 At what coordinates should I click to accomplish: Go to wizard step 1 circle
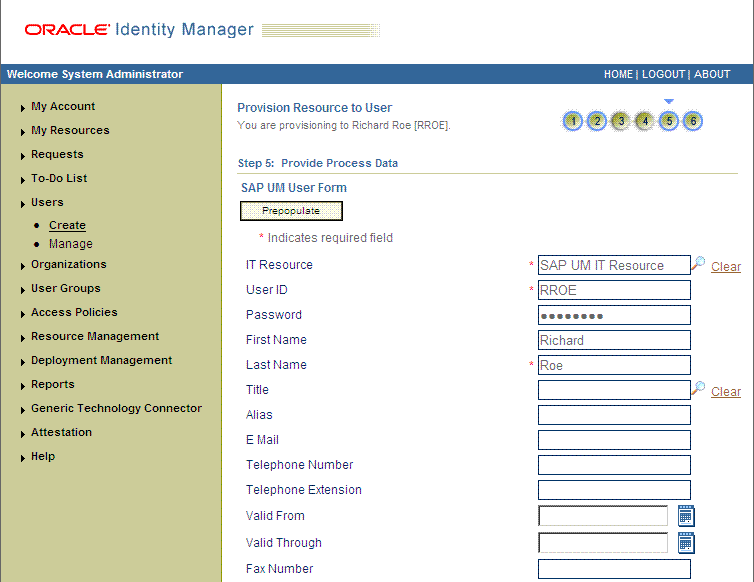coord(573,121)
